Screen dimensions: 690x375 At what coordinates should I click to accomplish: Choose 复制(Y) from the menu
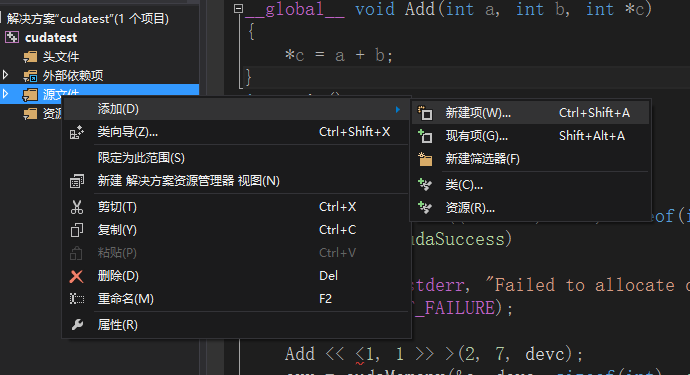(x=237, y=230)
